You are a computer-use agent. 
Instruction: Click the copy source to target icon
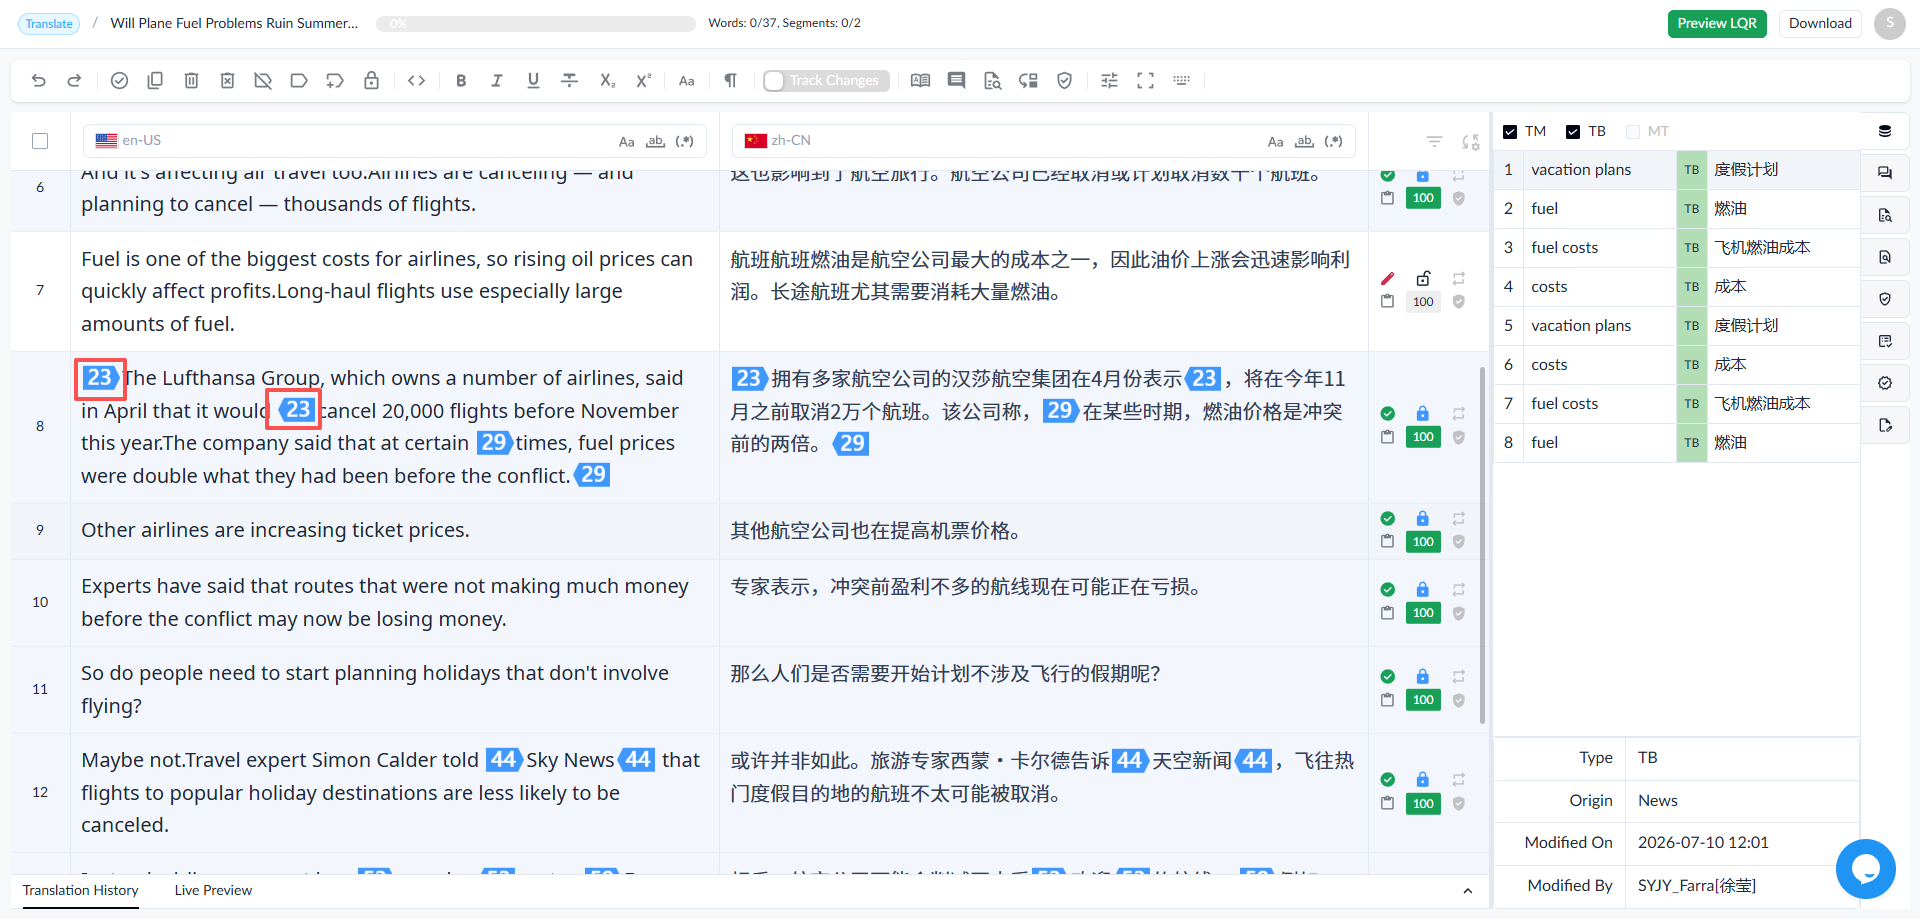pos(155,81)
